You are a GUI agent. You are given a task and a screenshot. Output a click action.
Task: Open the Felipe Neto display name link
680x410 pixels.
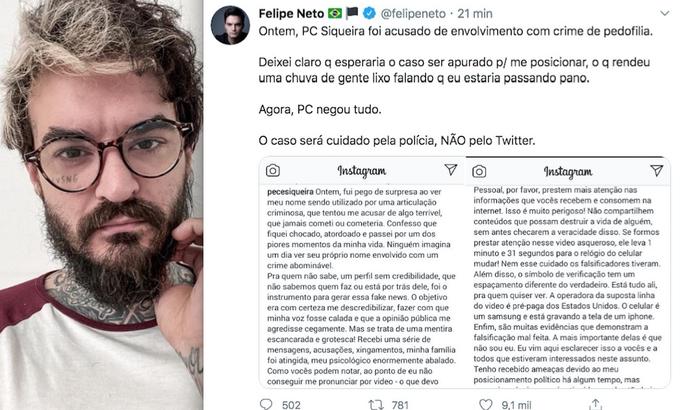(x=297, y=13)
